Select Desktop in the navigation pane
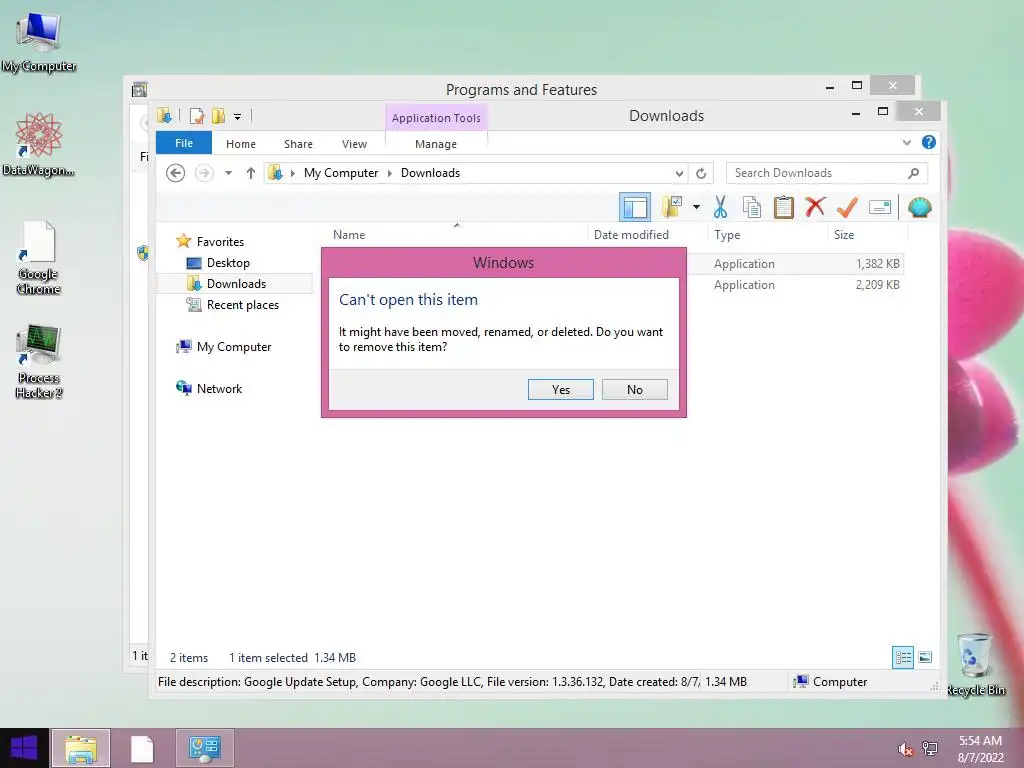Viewport: 1024px width, 768px height. (228, 263)
